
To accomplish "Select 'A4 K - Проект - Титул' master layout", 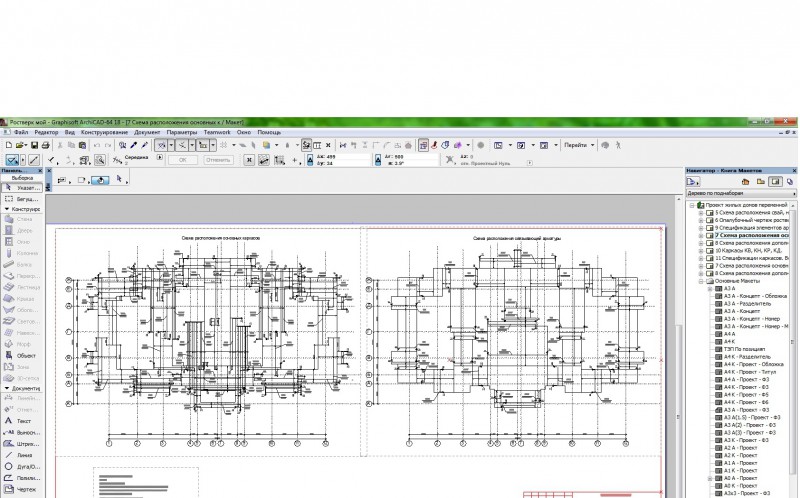I will point(749,372).
